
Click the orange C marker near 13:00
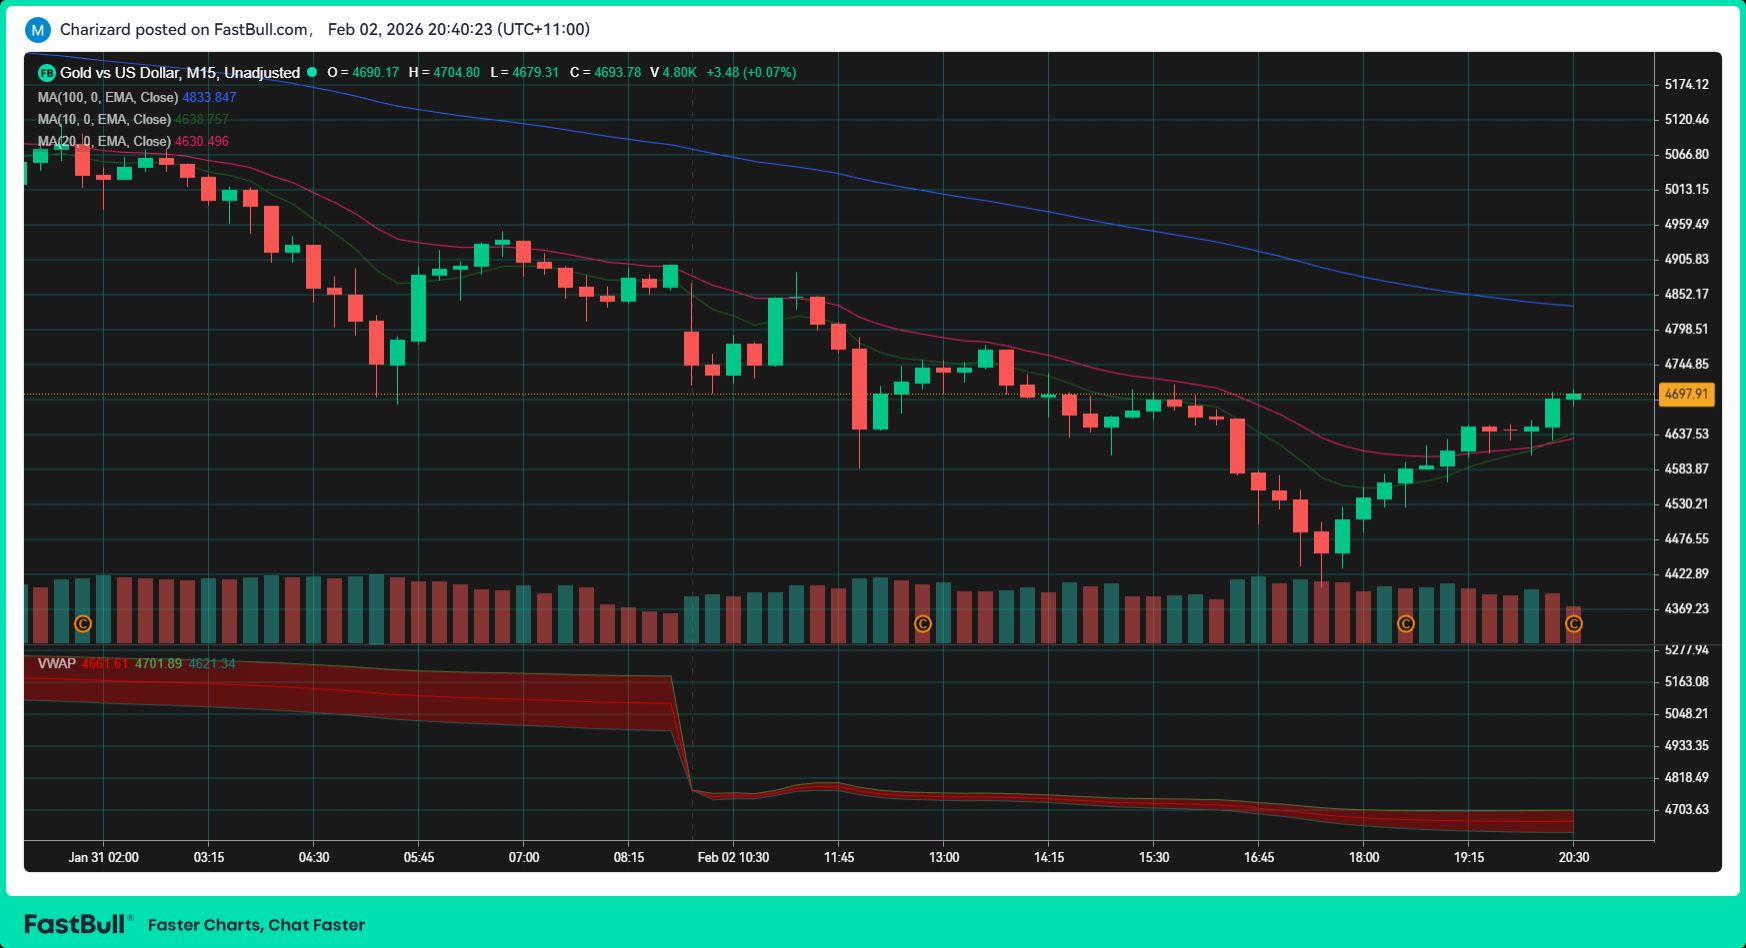click(x=923, y=624)
